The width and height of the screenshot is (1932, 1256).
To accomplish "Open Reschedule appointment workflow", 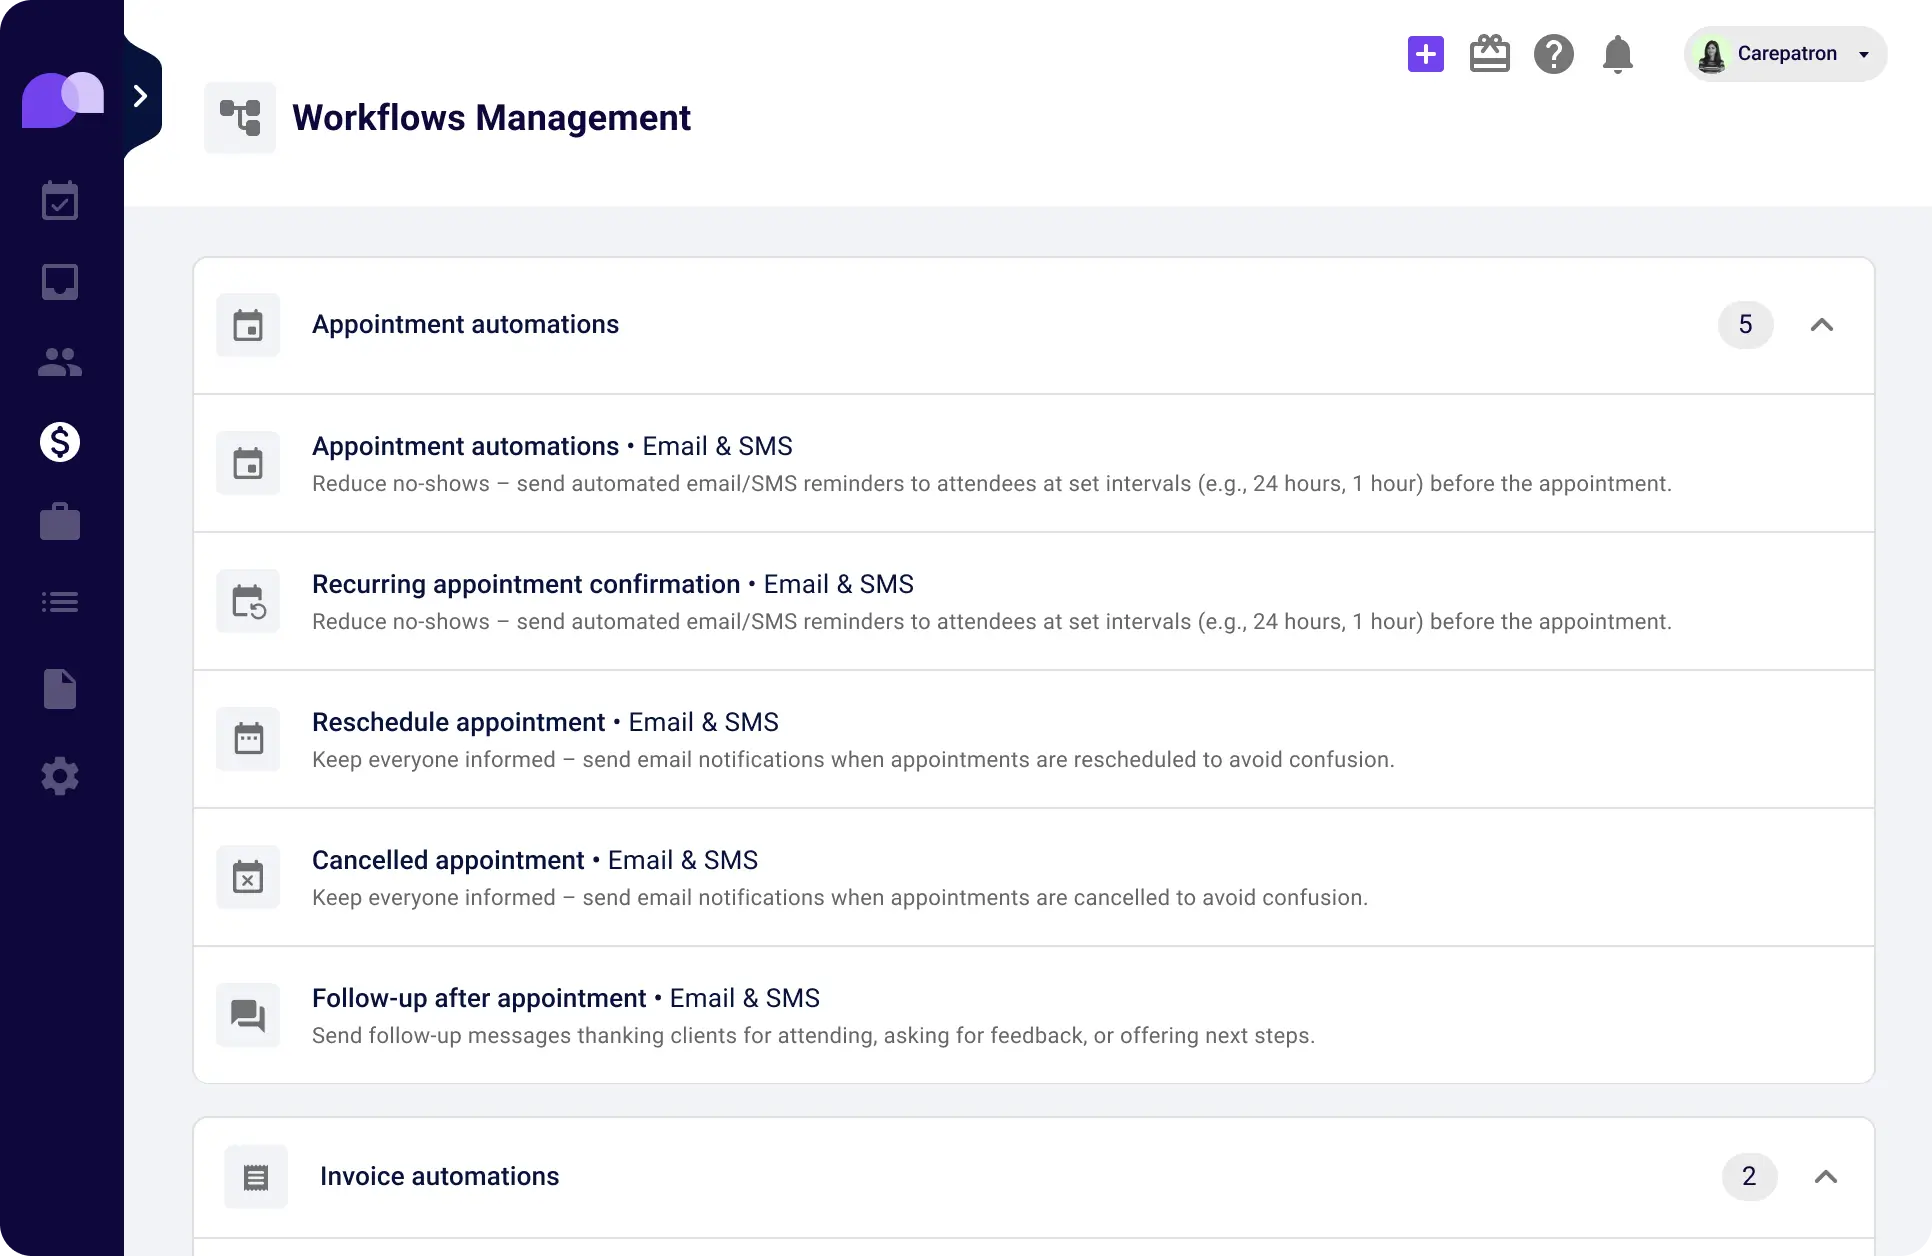I will click(x=459, y=722).
